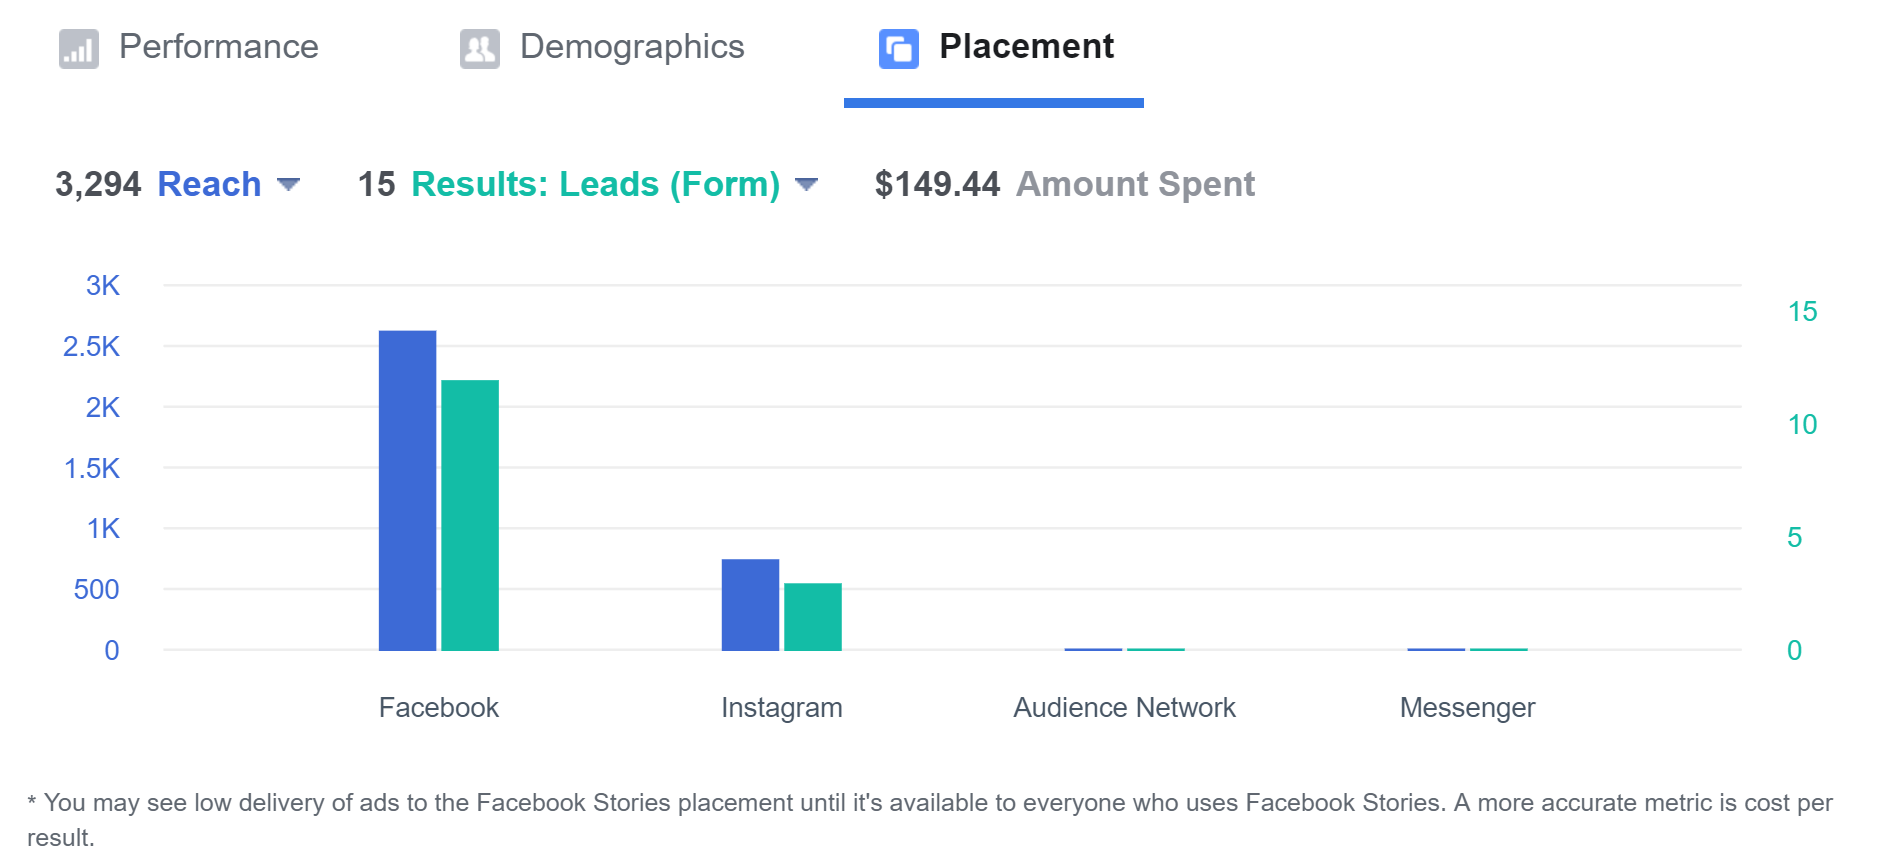Image resolution: width=1898 pixels, height=858 pixels.
Task: Click the Facebook axis label
Action: tap(438, 708)
